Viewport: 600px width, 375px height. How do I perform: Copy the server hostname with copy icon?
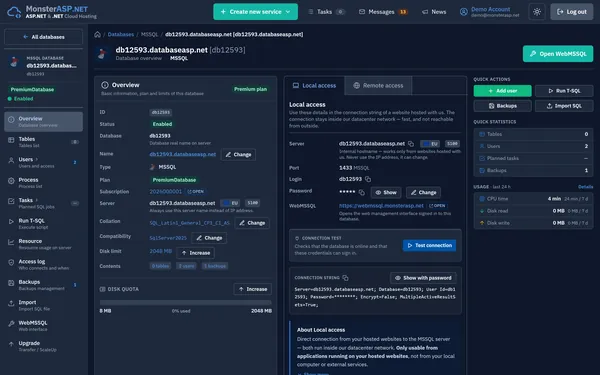click(x=411, y=144)
